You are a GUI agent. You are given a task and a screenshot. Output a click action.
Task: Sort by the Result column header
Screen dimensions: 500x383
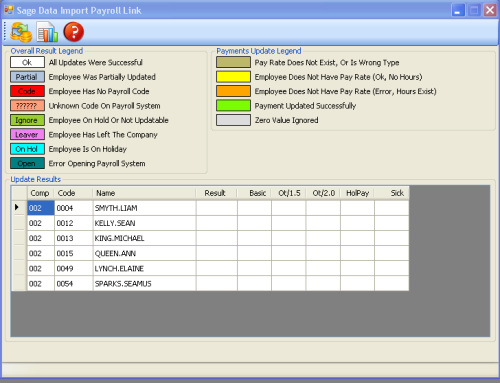click(x=217, y=193)
